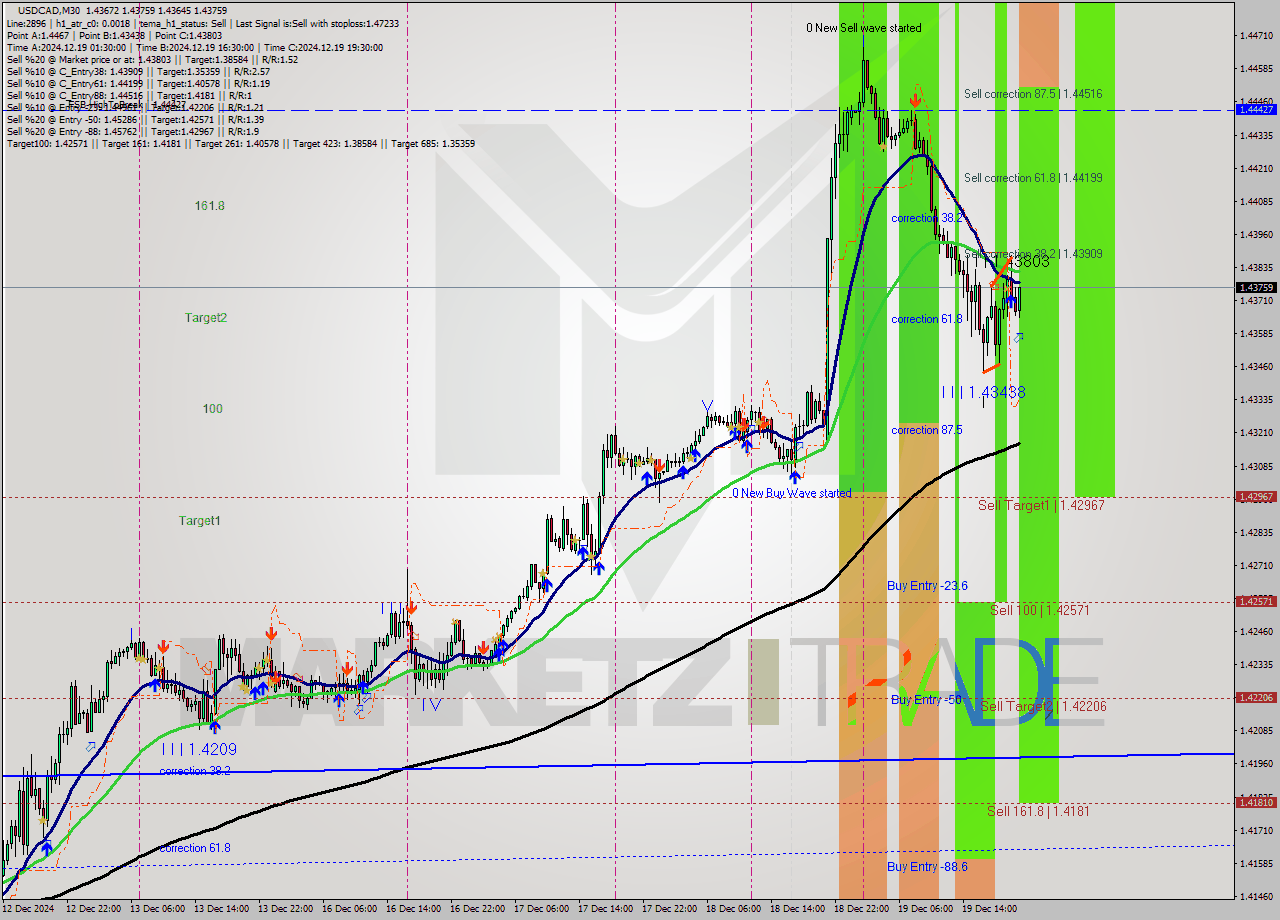Click the green '161.8' level label
Viewport: 1280px width, 920px height.
click(x=210, y=206)
